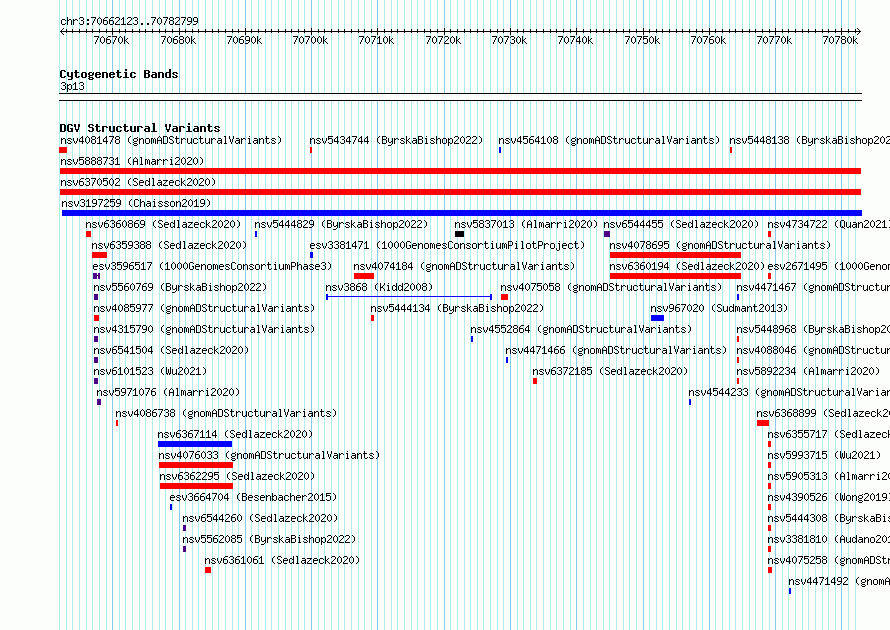Screen dimensions: 890x630
Task: Click nsv4085977 gnomADStructuralVariants label
Action: (204, 308)
